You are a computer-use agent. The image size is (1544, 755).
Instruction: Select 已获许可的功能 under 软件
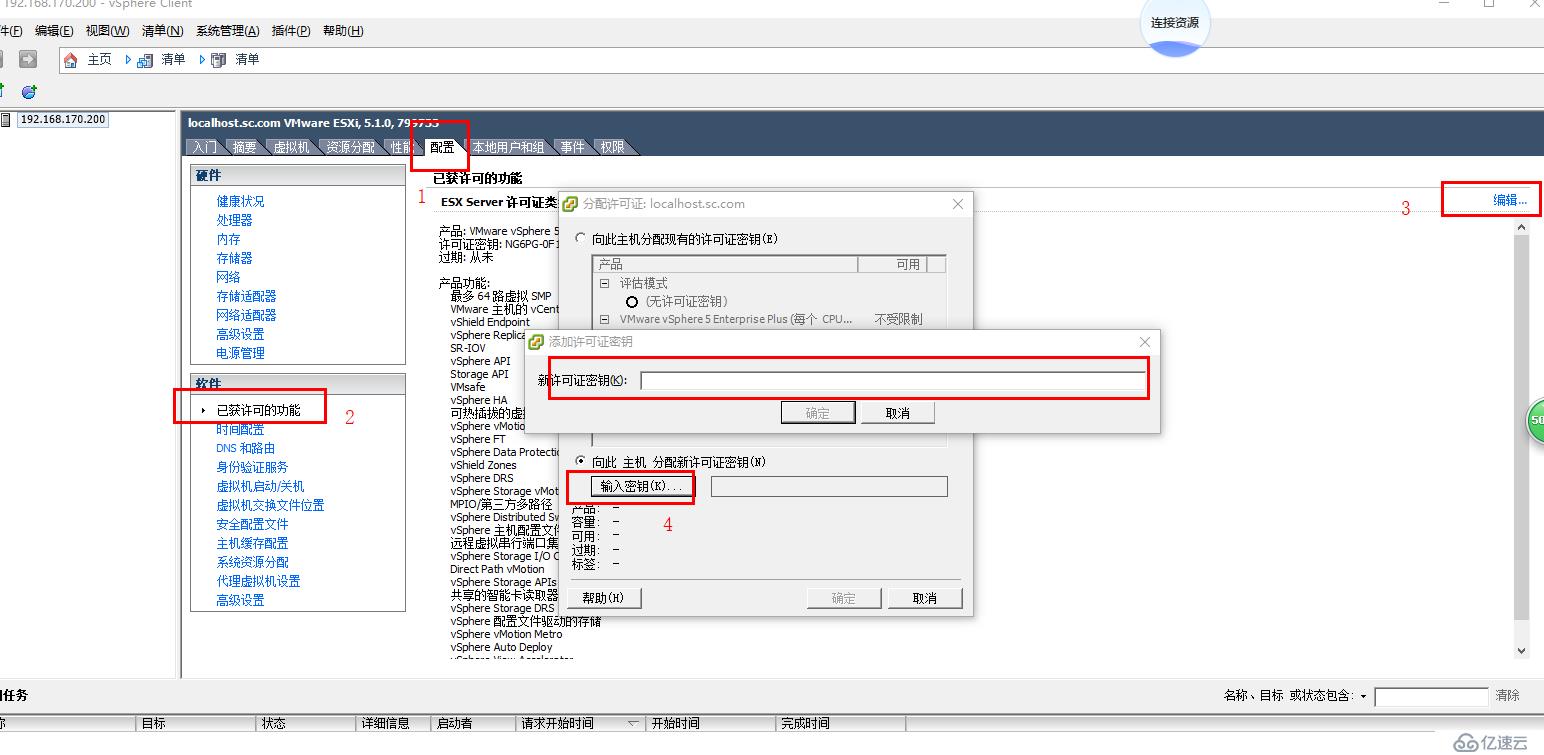click(x=258, y=410)
